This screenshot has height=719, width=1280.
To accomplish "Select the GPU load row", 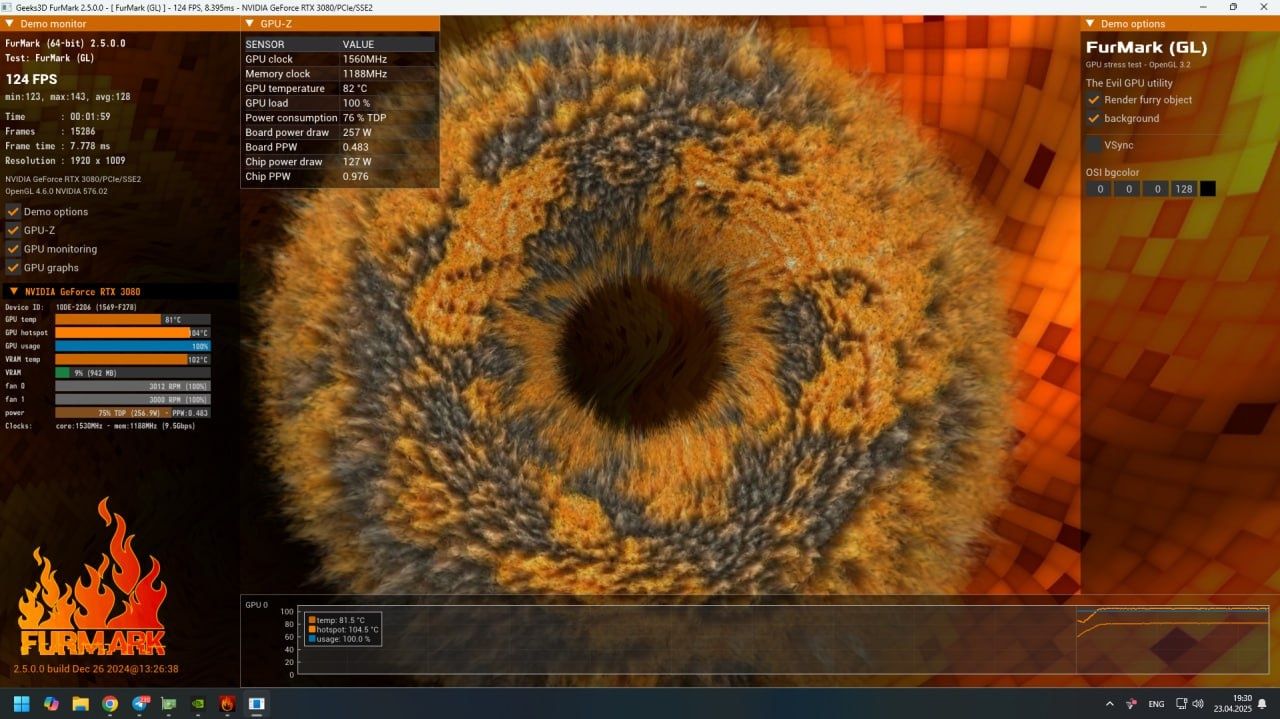I will pos(339,103).
